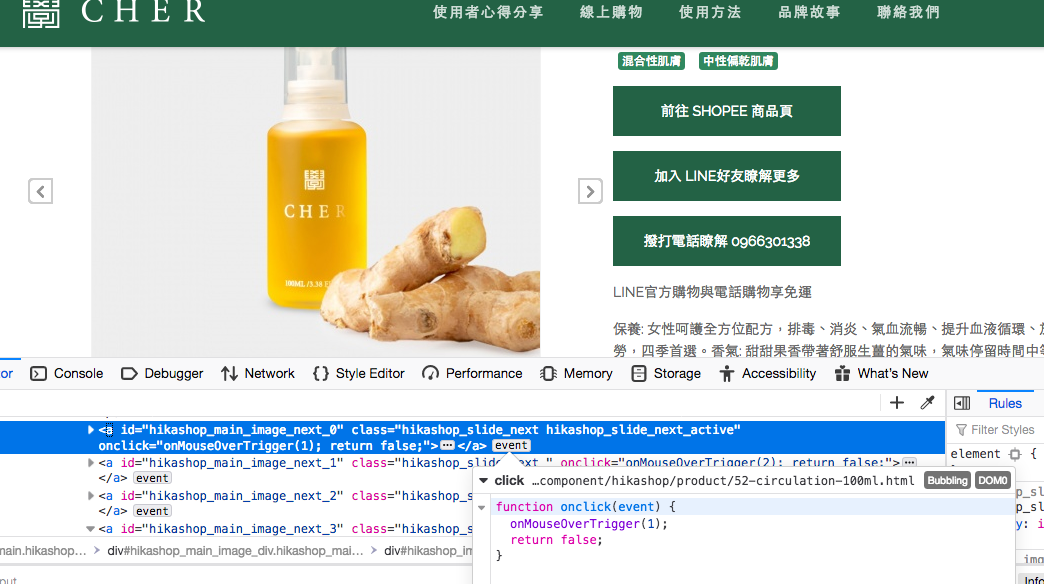Image resolution: width=1044 pixels, height=584 pixels.
Task: Click event badge on hikashop_main_image_next_0
Action: 511,445
